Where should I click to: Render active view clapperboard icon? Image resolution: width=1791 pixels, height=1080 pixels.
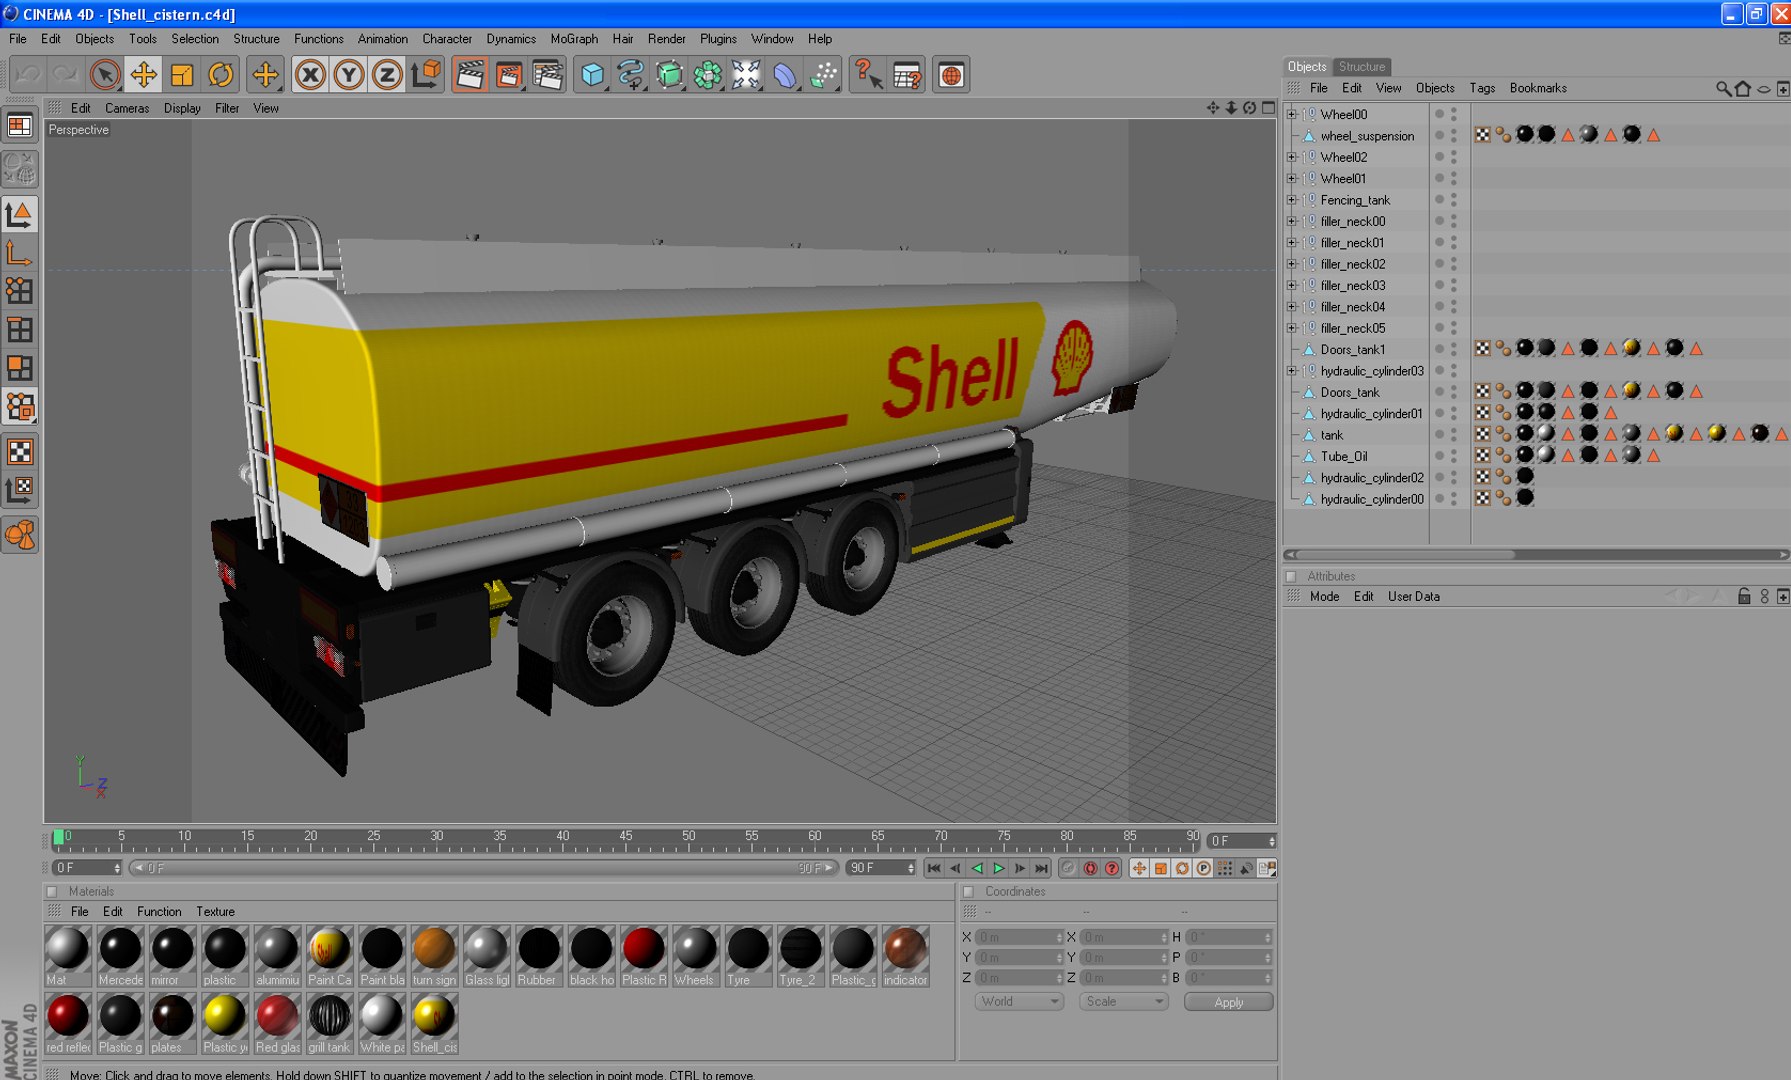(470, 75)
